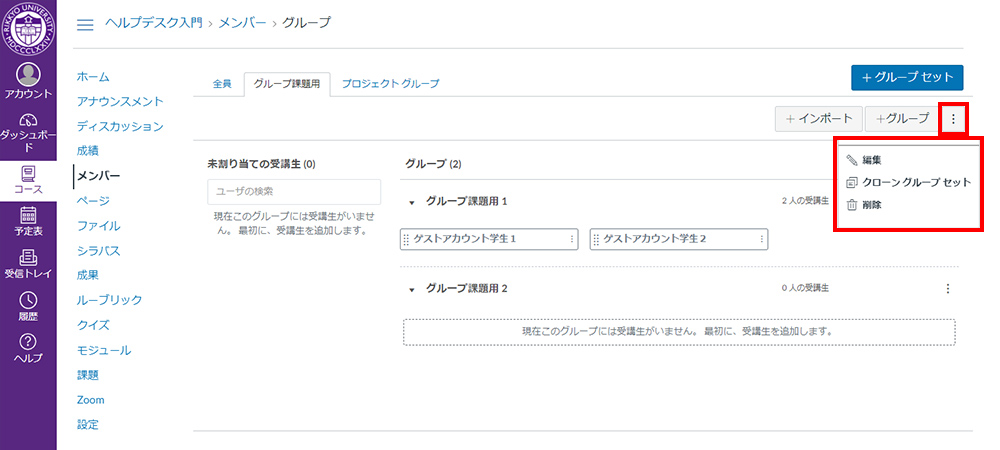Open the History (履歴) clock icon
Image resolution: width=1000 pixels, height=450 pixels.
pyautogui.click(x=28, y=306)
